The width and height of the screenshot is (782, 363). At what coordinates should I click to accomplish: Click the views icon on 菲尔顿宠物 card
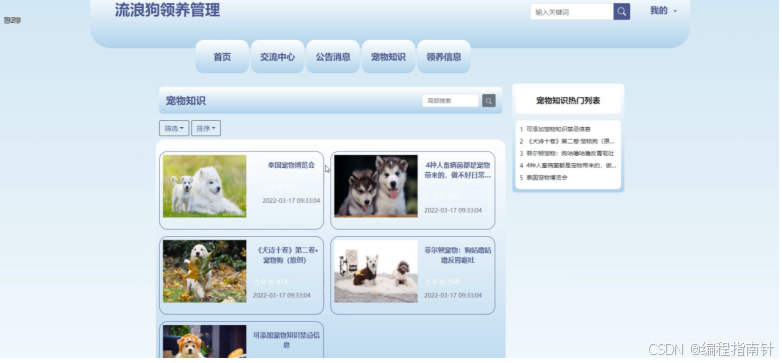[442, 282]
